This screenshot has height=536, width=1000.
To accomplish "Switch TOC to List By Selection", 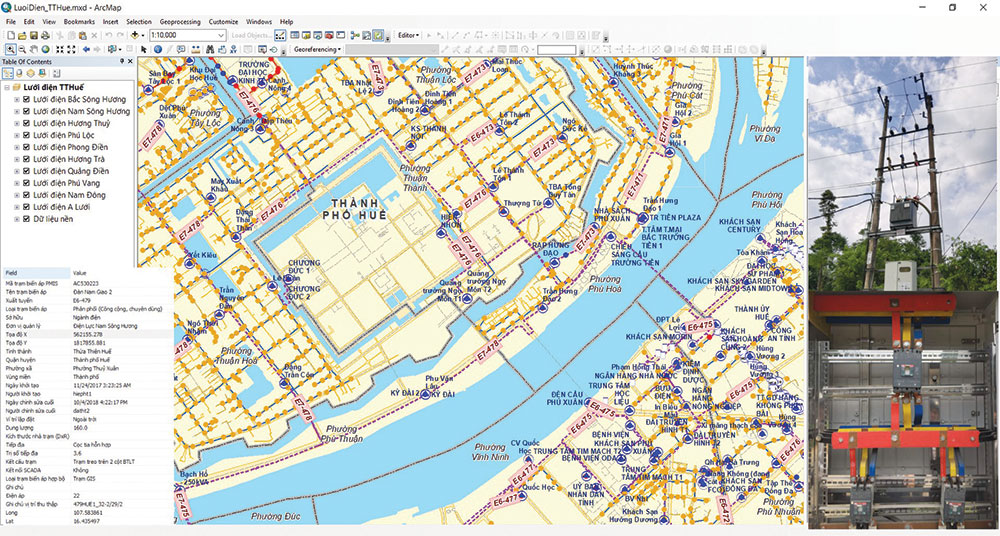I will 42,73.
